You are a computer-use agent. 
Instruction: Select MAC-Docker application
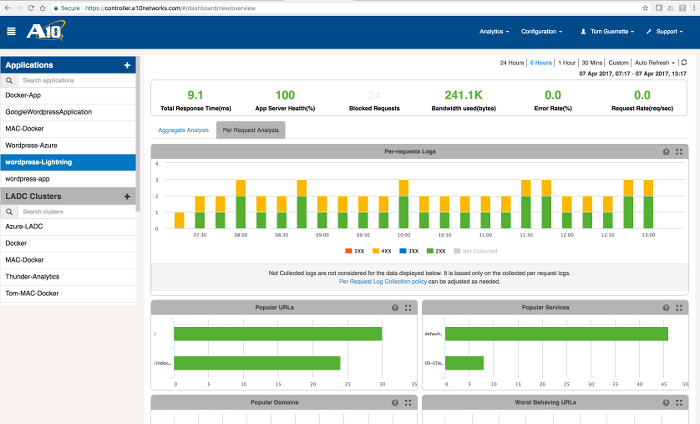68,129
